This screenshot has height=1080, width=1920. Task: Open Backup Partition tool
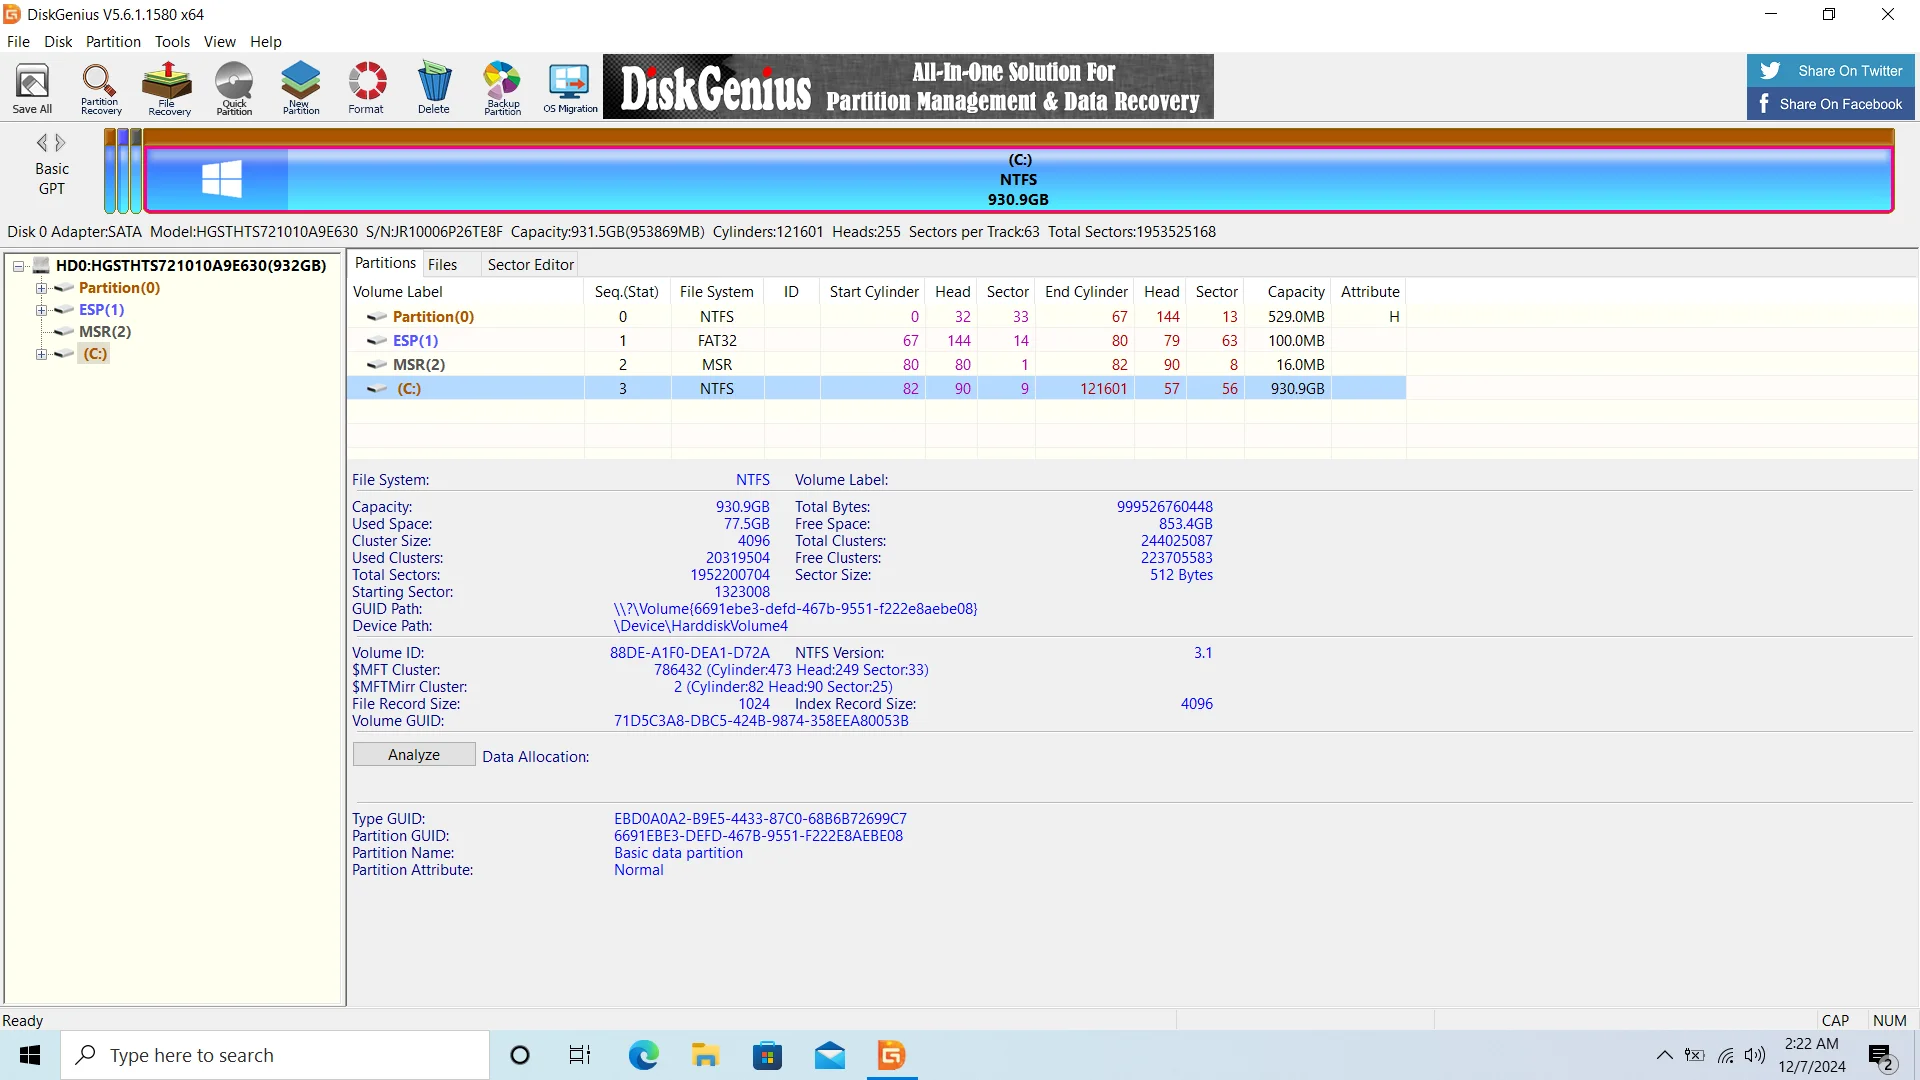click(502, 88)
